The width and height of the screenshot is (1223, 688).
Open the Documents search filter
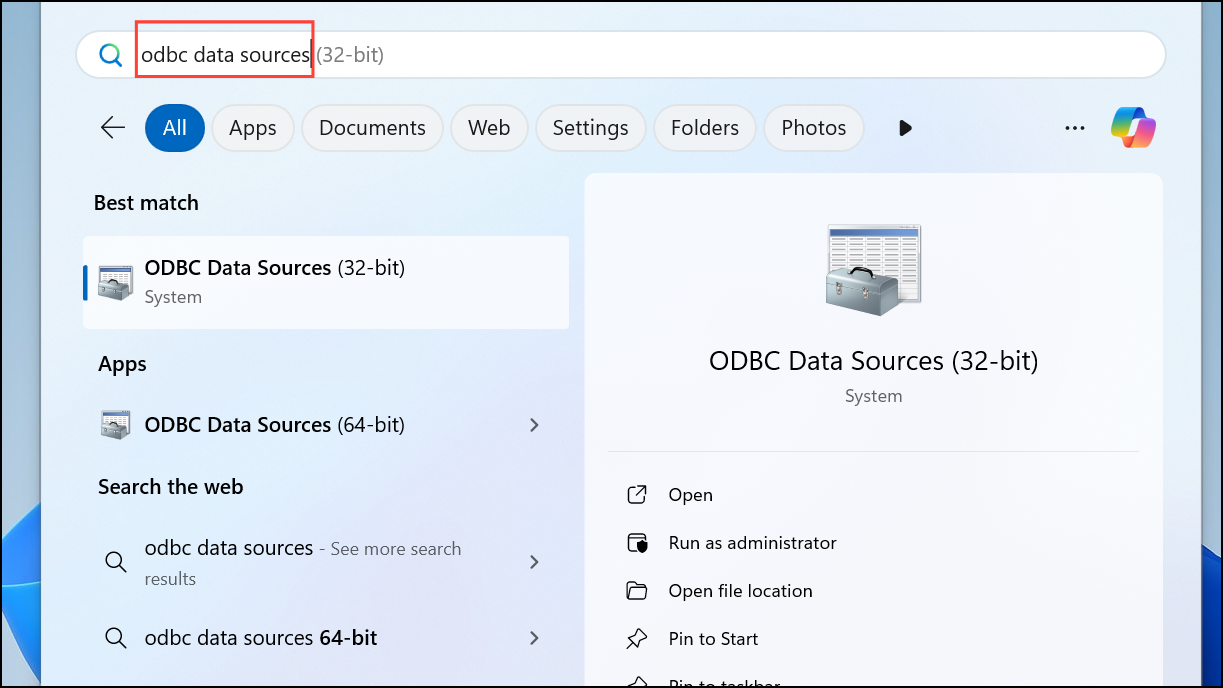[x=372, y=127]
